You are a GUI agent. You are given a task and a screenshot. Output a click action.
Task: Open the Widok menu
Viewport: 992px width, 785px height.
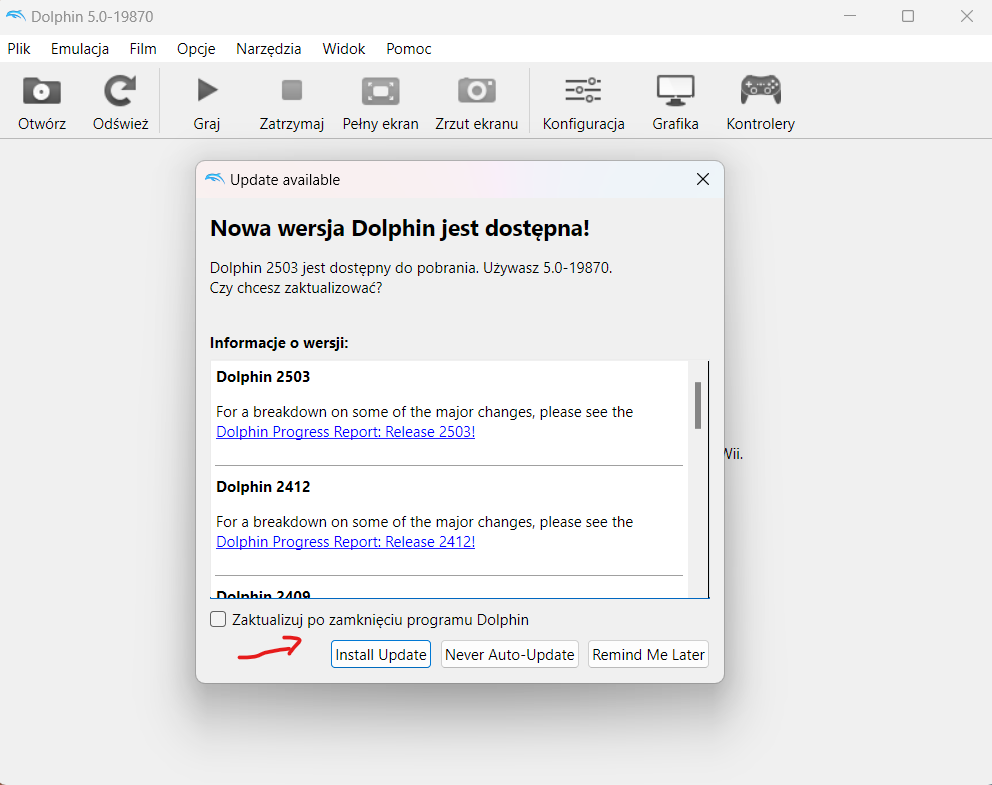pos(344,49)
